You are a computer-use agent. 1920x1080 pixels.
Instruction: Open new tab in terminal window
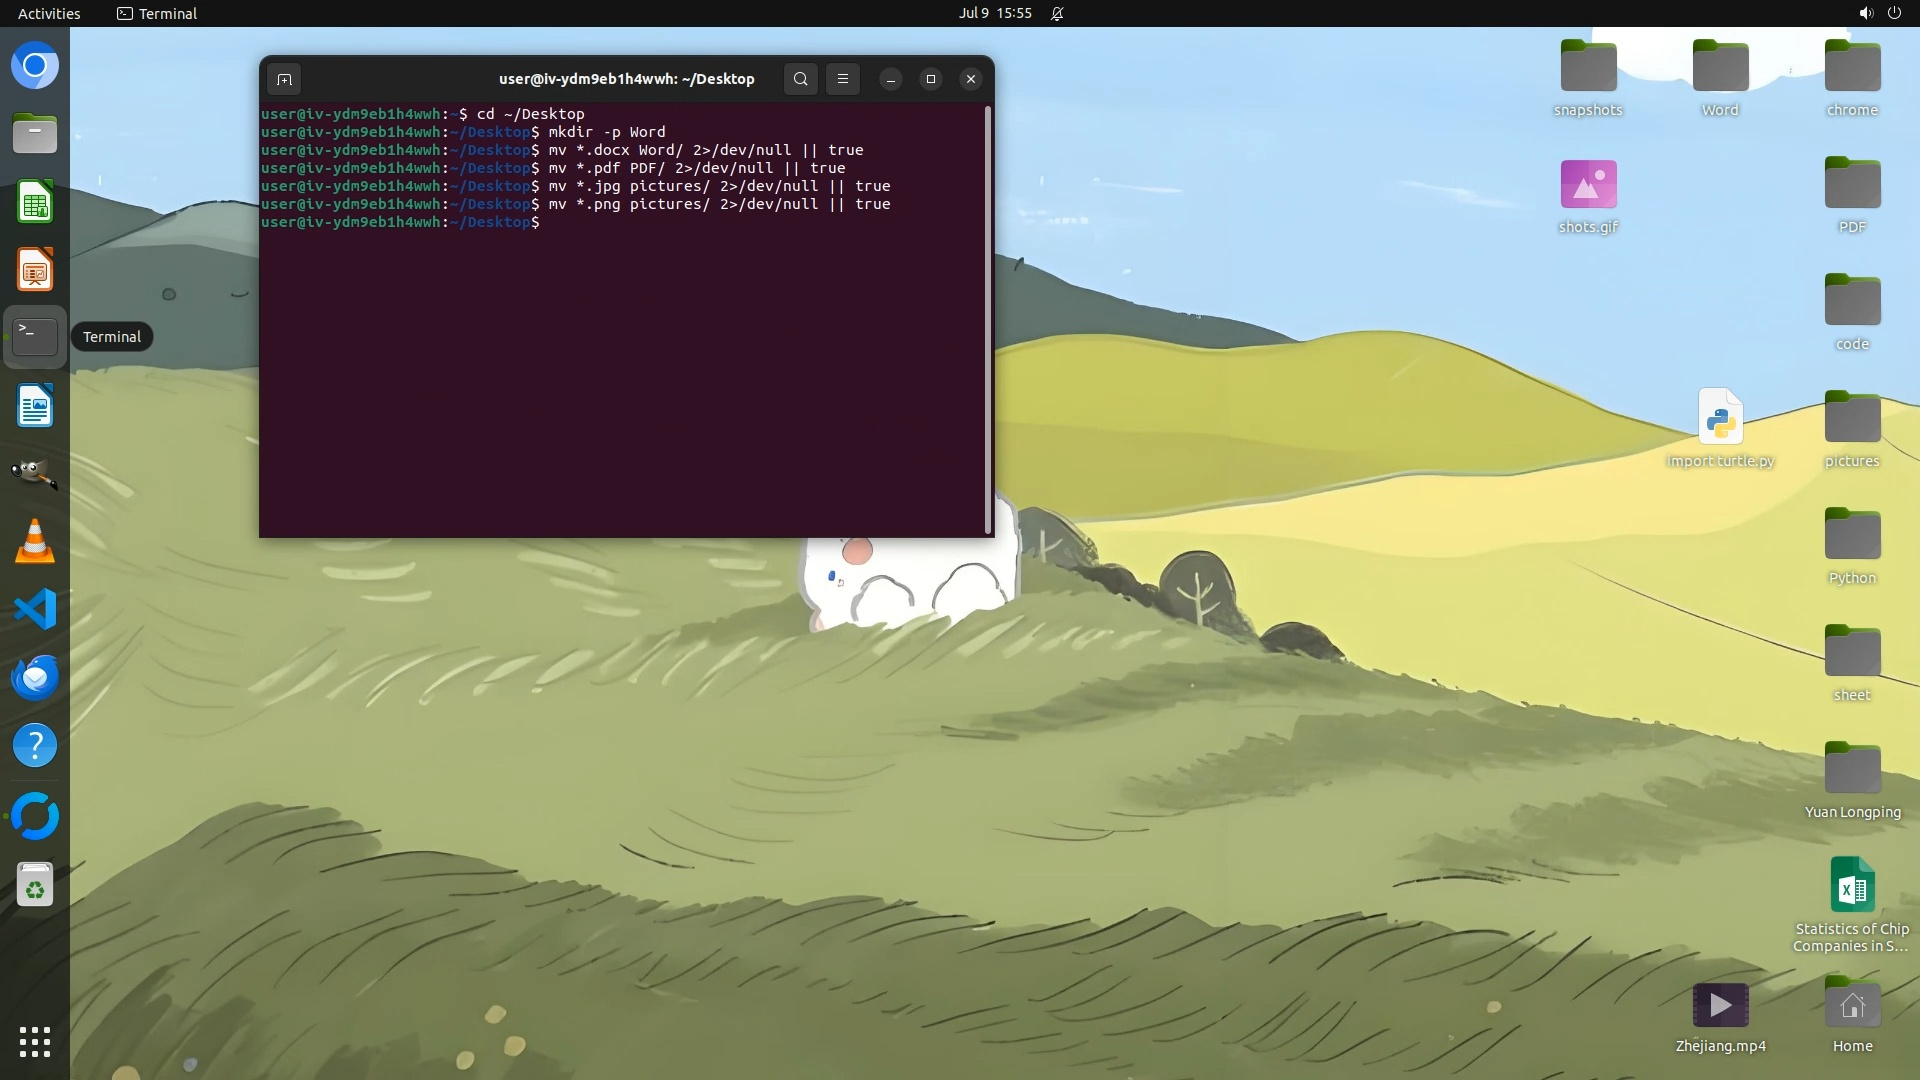click(284, 79)
